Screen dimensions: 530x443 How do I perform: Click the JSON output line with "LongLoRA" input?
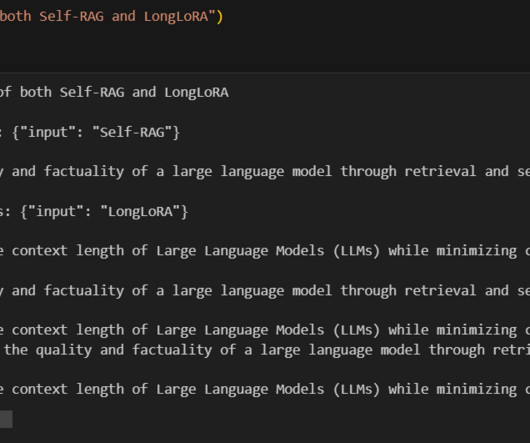coord(94,212)
